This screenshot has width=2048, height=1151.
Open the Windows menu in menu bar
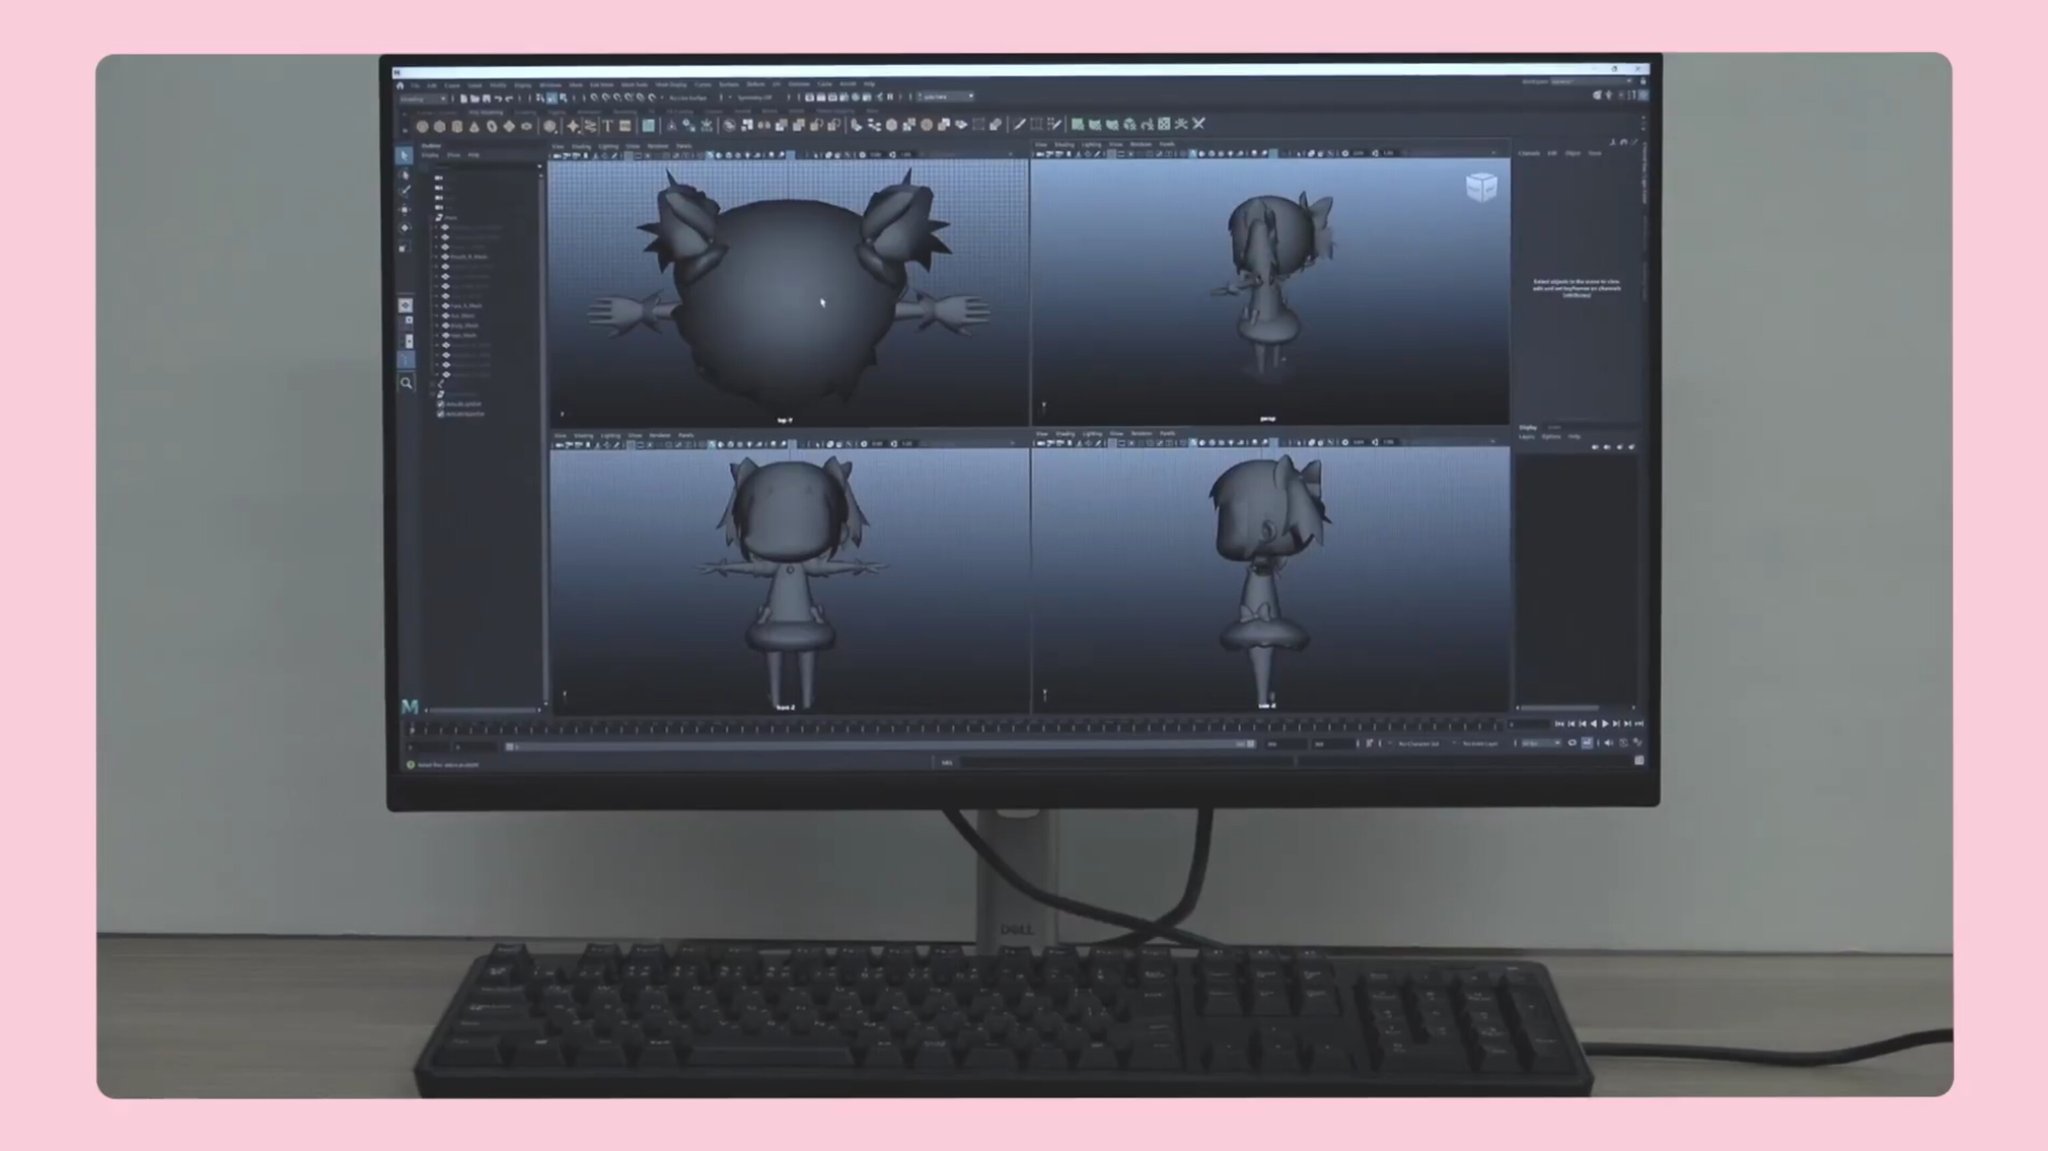pos(550,85)
